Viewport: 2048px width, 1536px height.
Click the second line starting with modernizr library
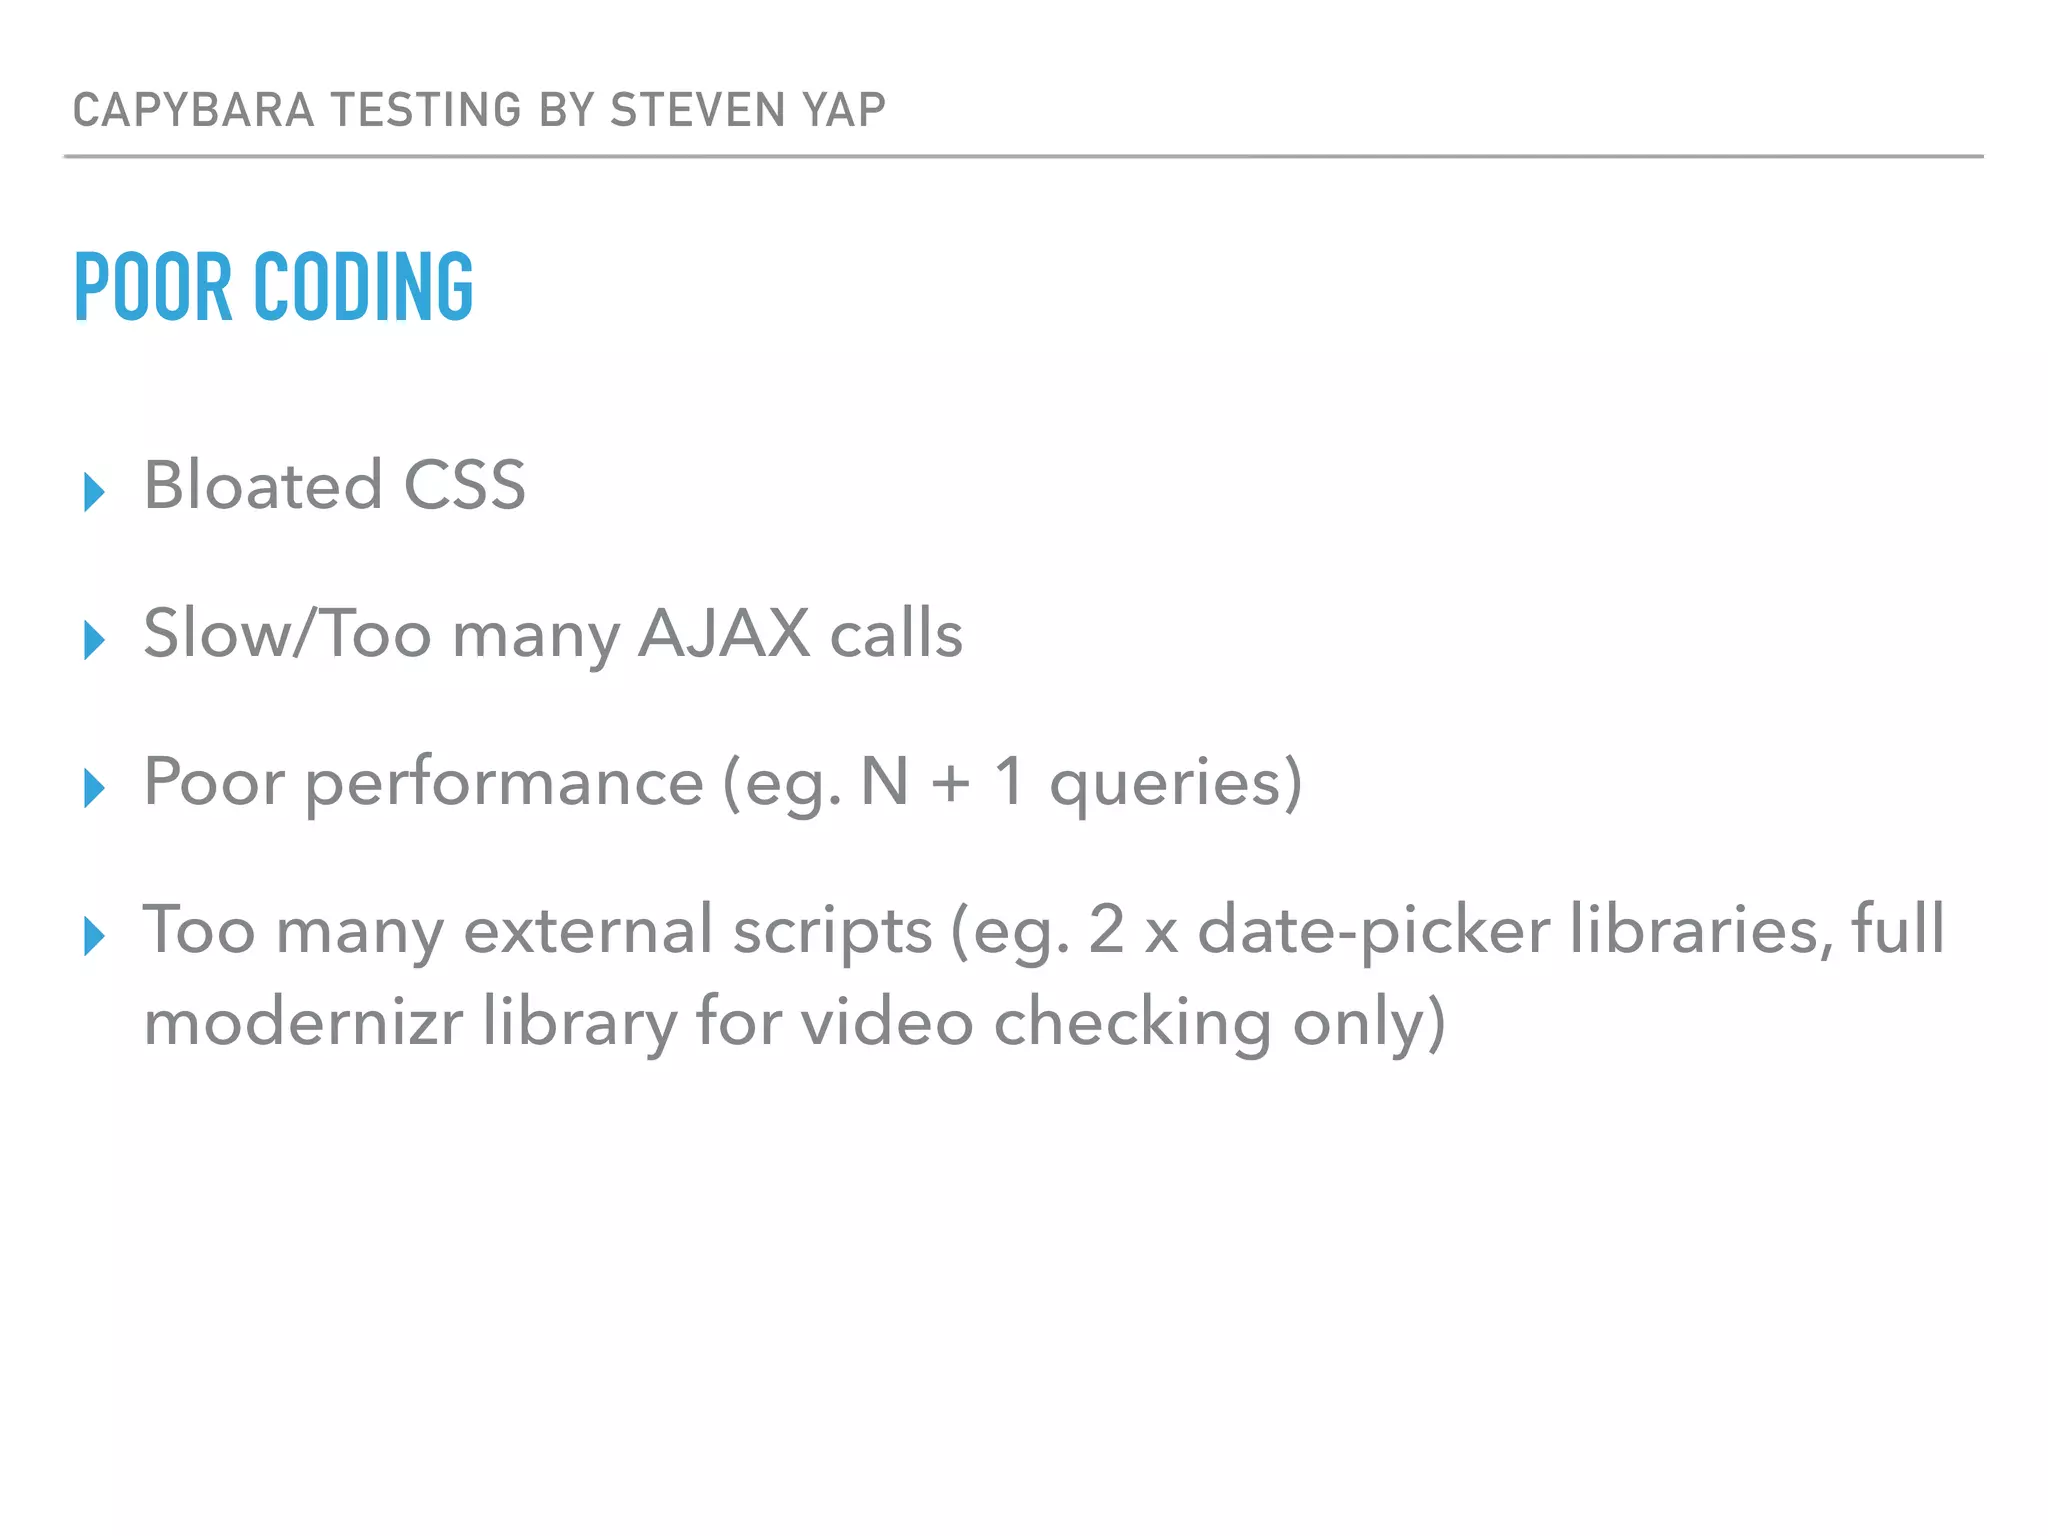click(795, 1023)
